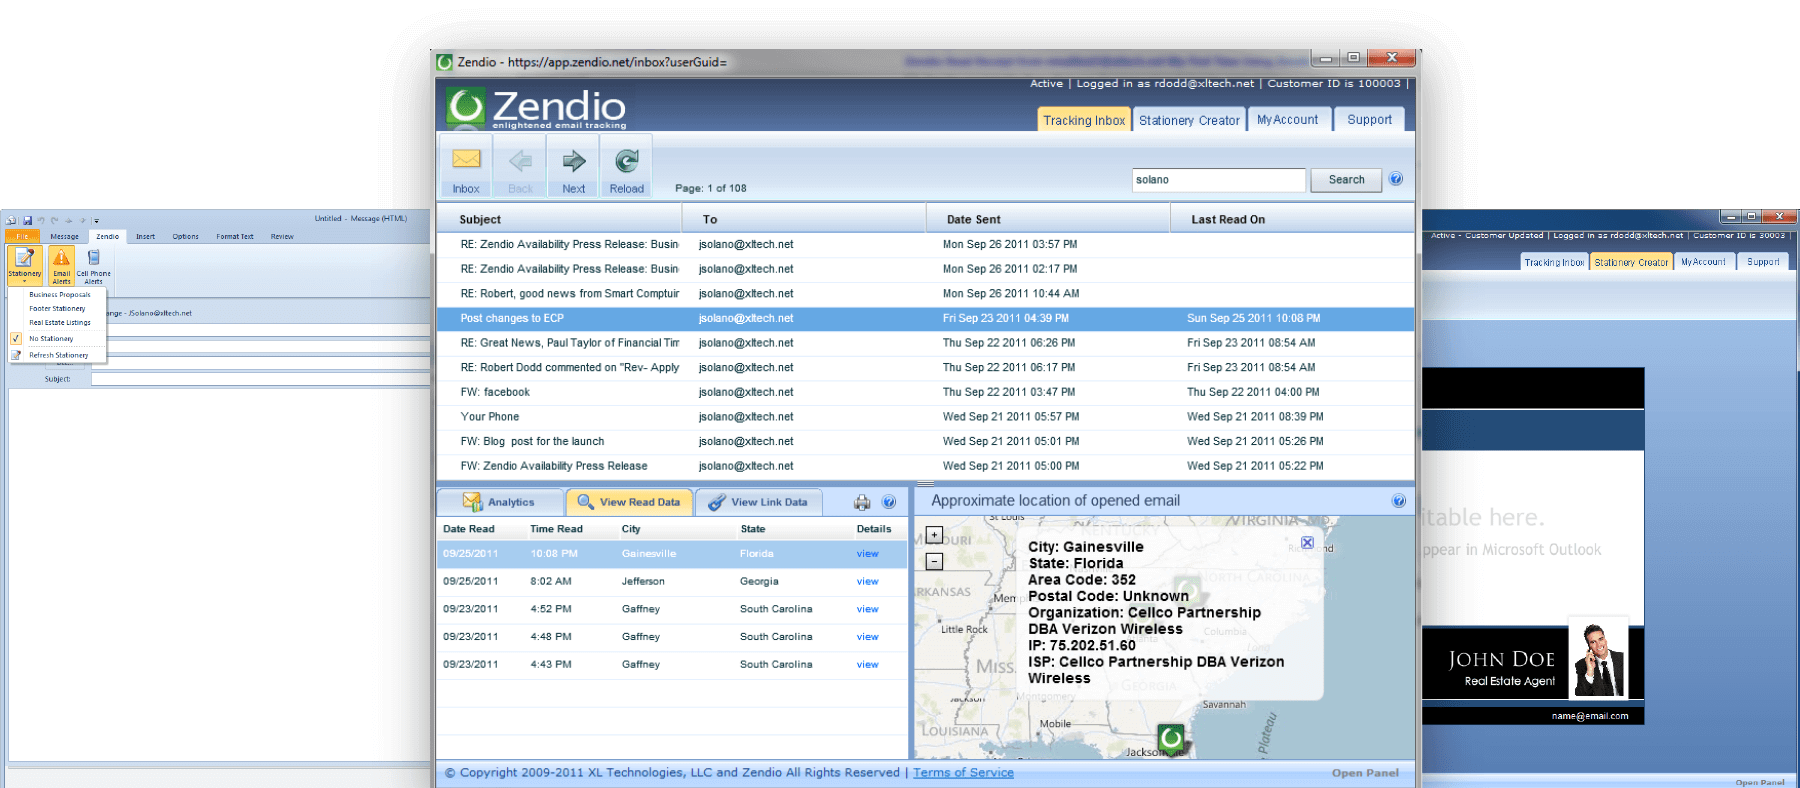
Task: Click Email Alerts icon in Outlook ribbon
Action: (x=61, y=265)
